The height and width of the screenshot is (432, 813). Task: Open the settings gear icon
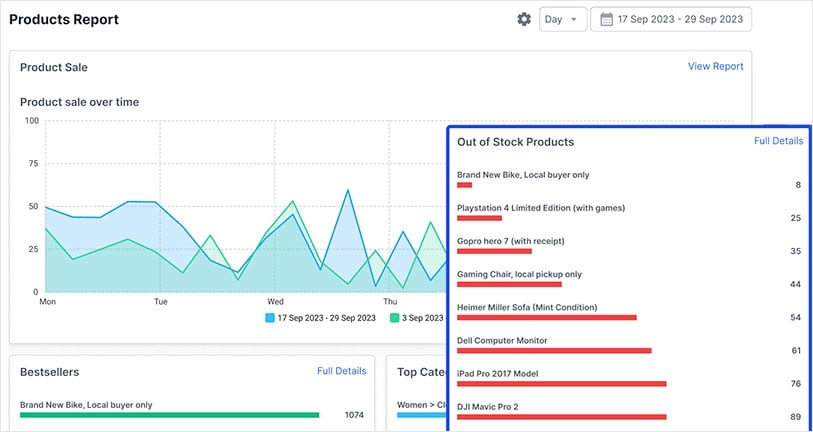pyautogui.click(x=524, y=19)
